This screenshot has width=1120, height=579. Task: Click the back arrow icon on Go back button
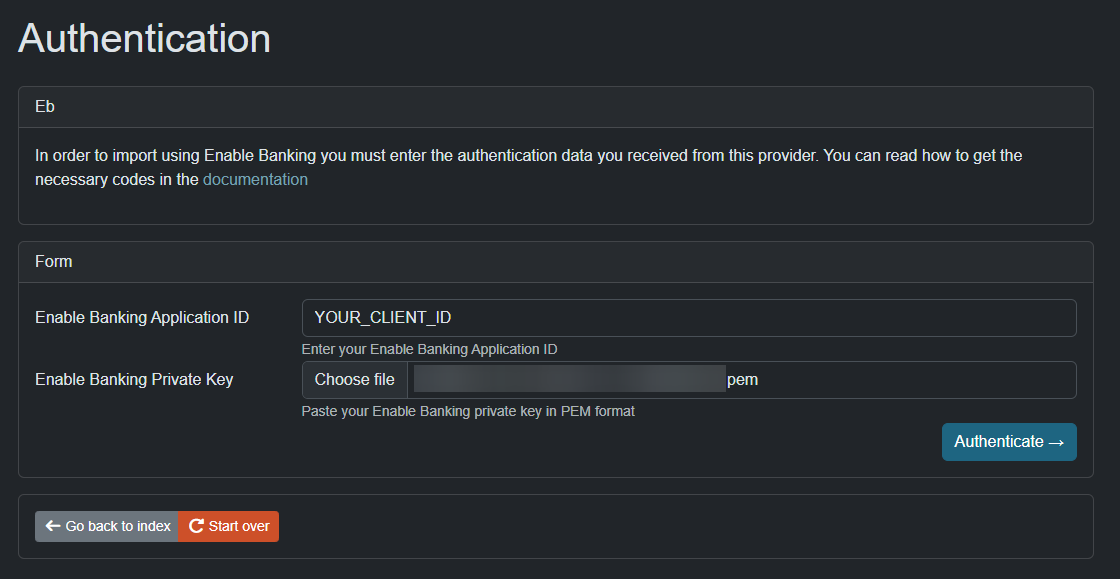(x=51, y=526)
